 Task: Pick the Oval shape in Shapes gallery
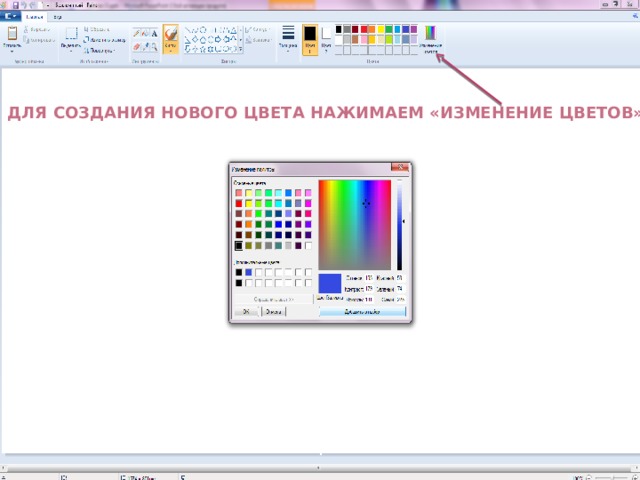[x=203, y=30]
